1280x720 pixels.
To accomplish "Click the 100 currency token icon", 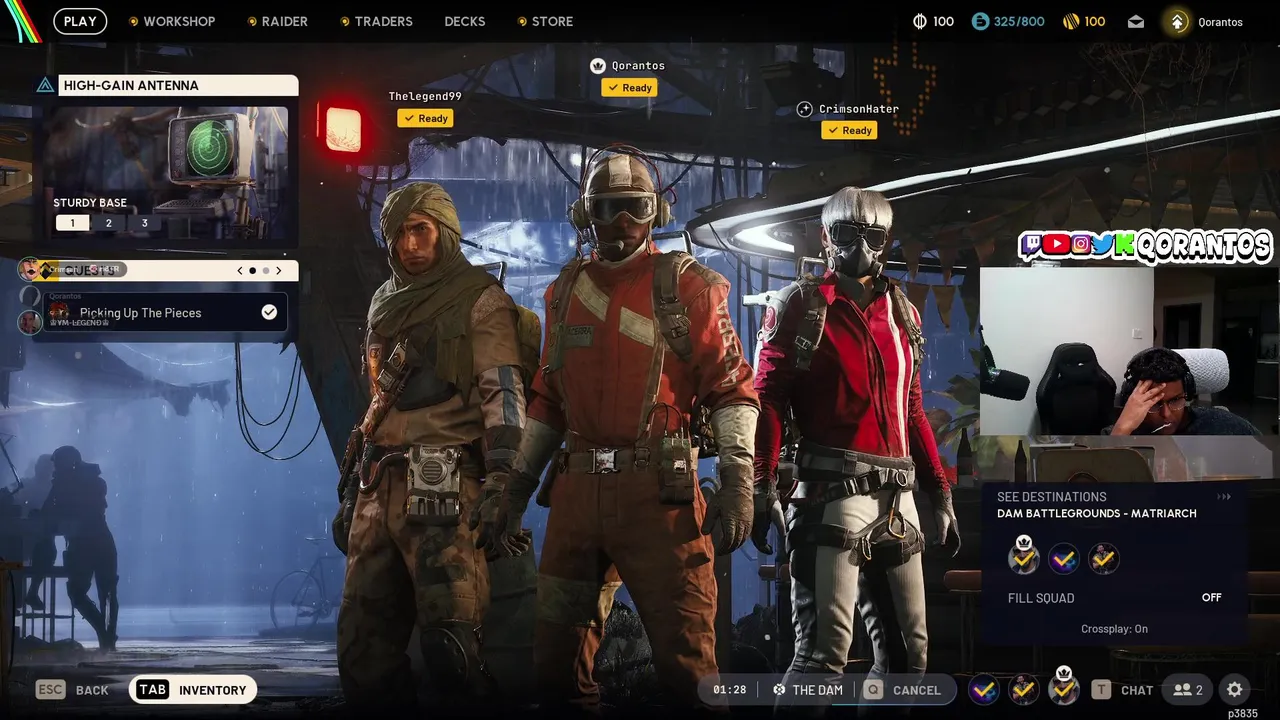I will 920,21.
